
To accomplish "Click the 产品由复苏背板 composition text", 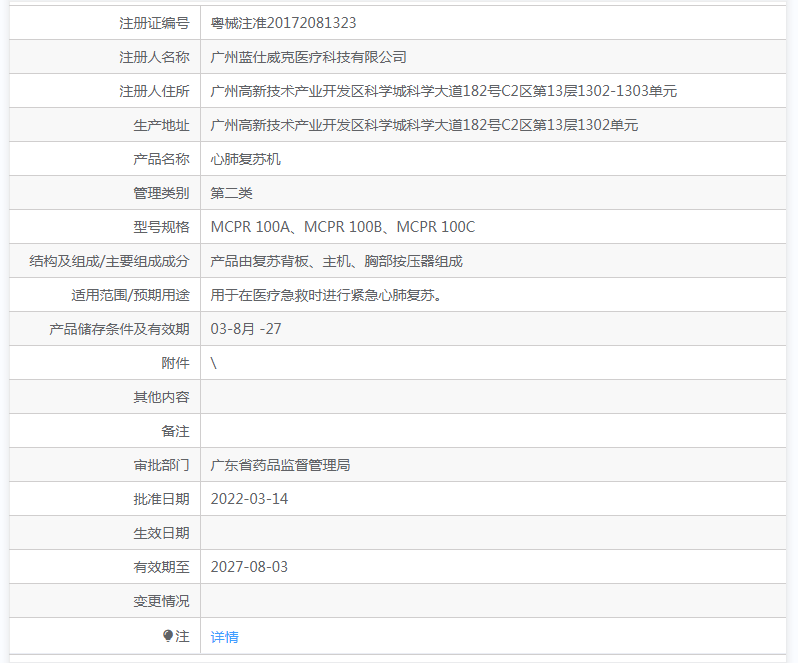I will (x=337, y=261).
